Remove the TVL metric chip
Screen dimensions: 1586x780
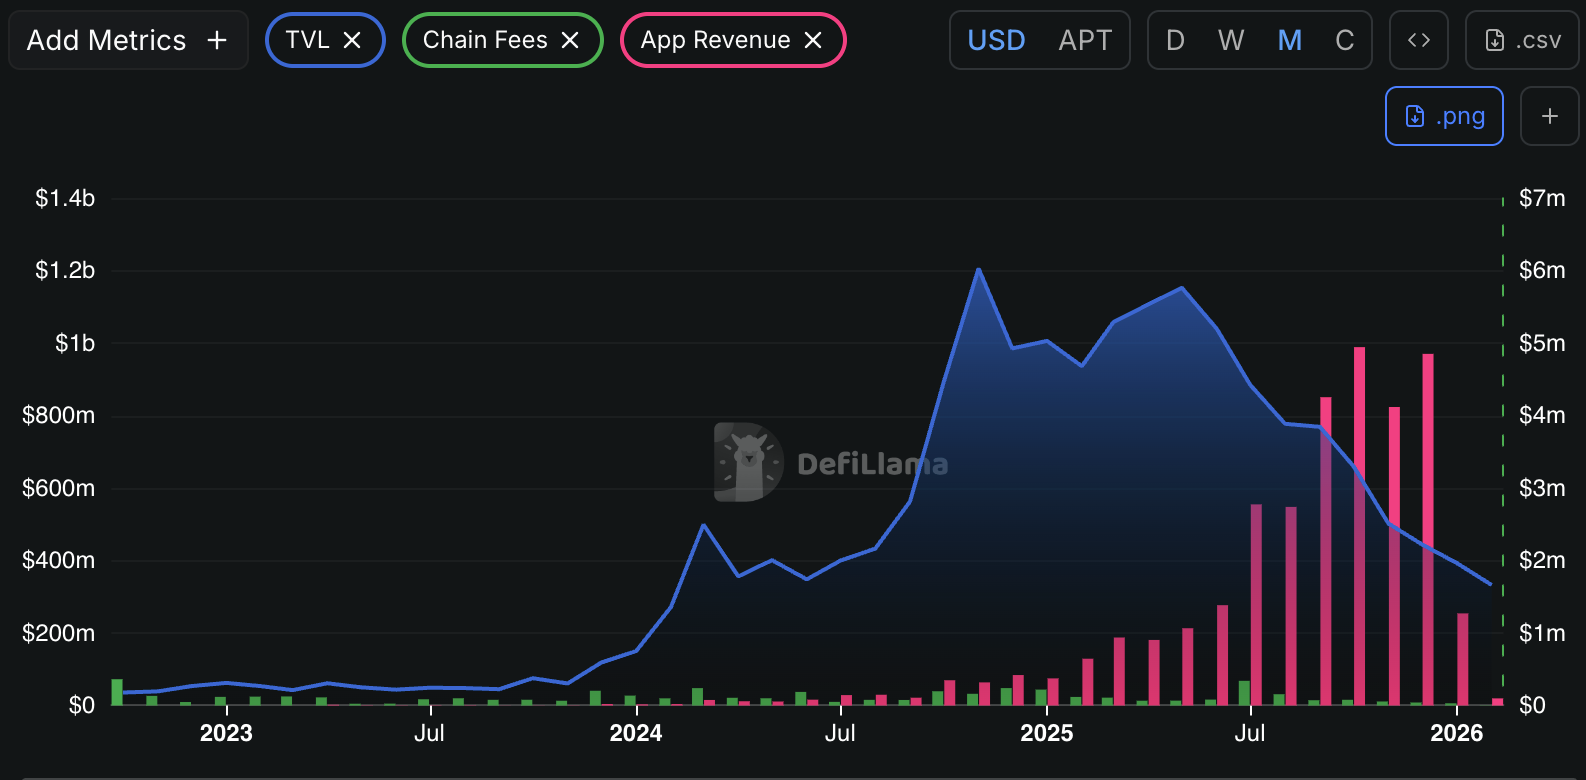point(352,40)
